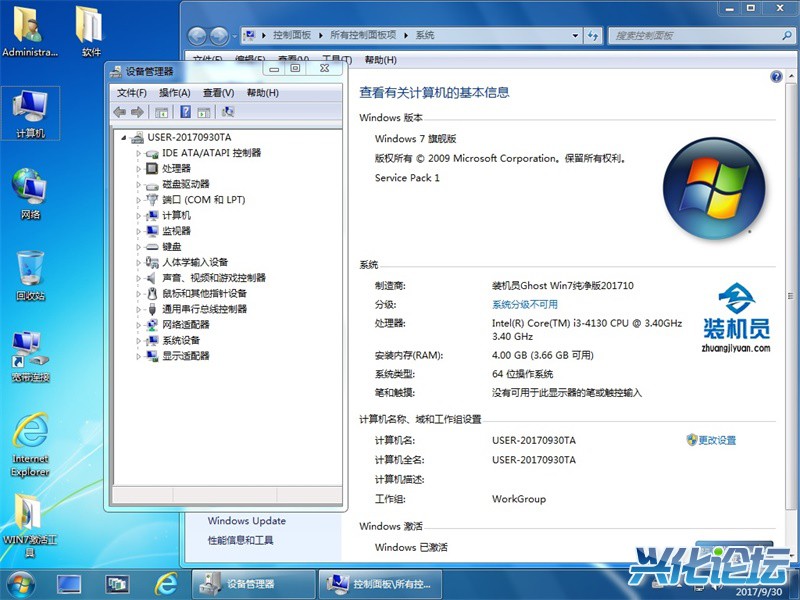This screenshot has width=800, height=600.
Task: Select the IDE ATA/ATAPI 控制器 device icon
Action: click(x=152, y=153)
